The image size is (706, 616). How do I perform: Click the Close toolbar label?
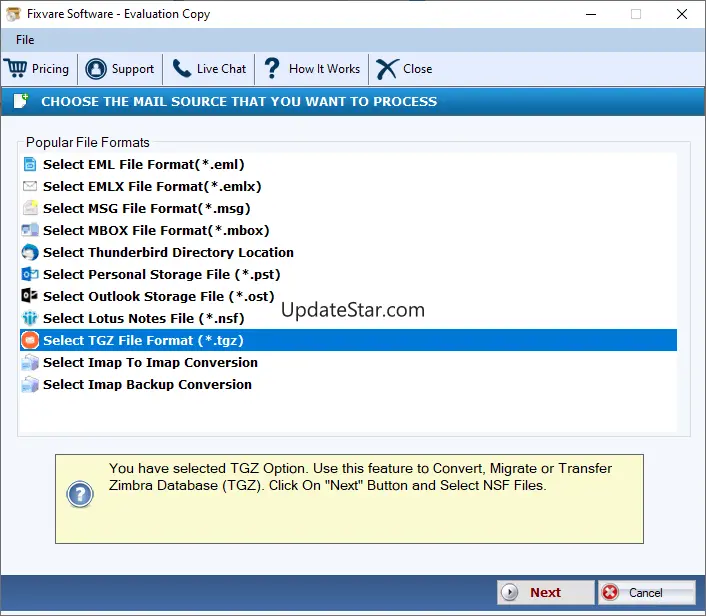417,69
